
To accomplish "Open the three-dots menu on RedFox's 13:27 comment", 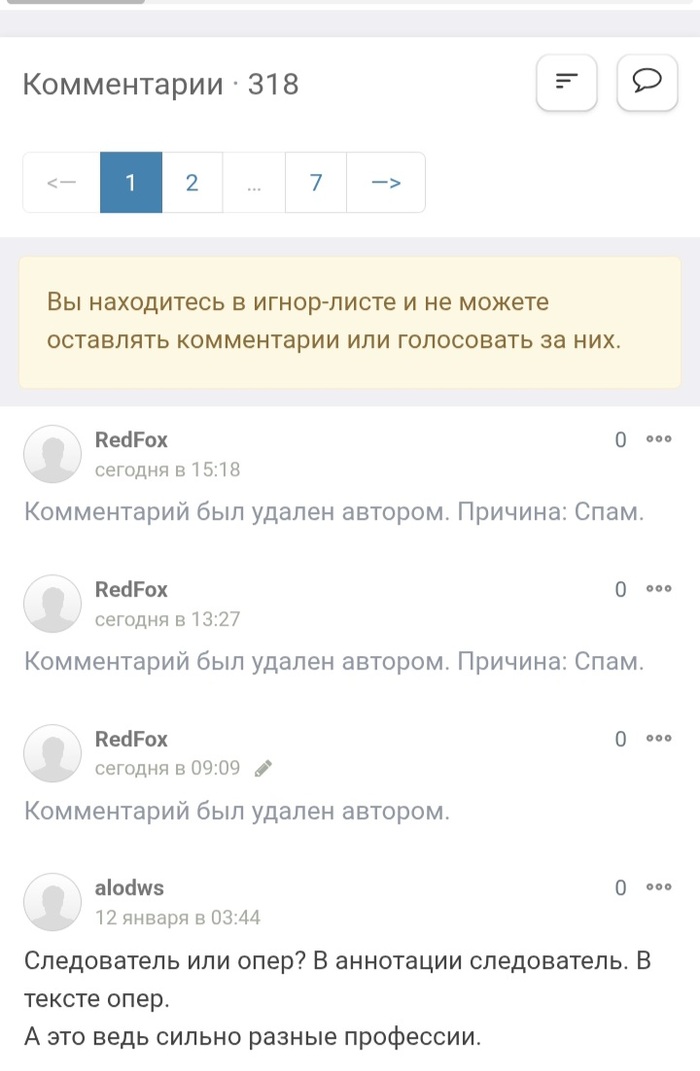I will pos(658,589).
